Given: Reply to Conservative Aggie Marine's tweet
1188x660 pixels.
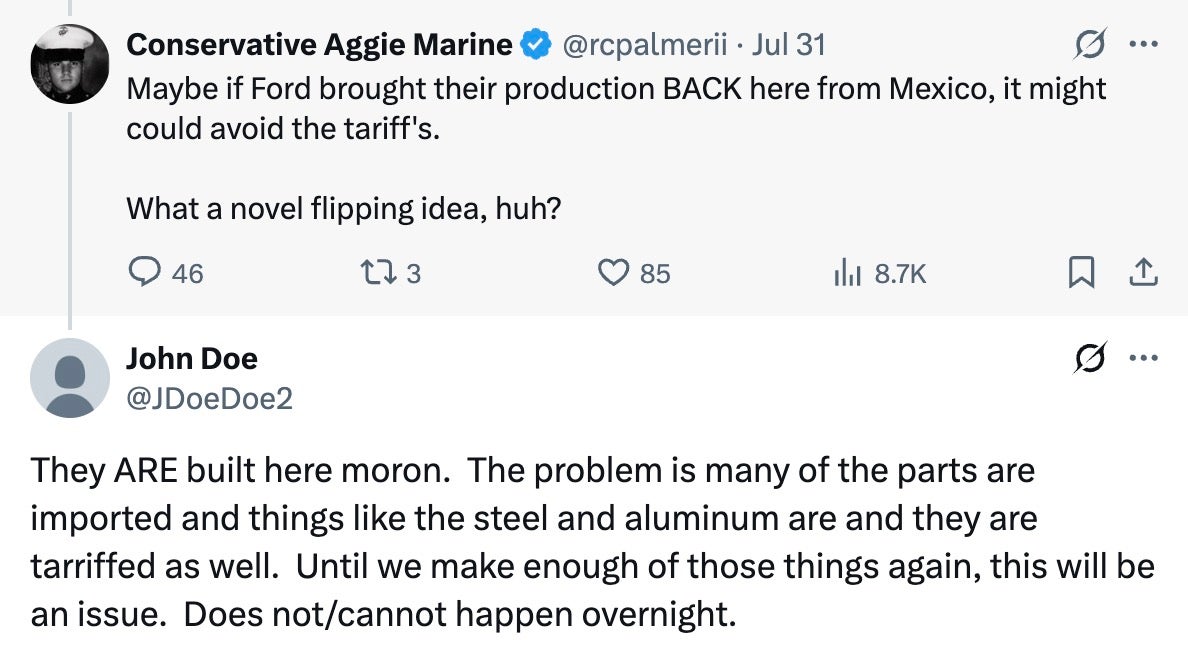Looking at the screenshot, I should point(147,272).
